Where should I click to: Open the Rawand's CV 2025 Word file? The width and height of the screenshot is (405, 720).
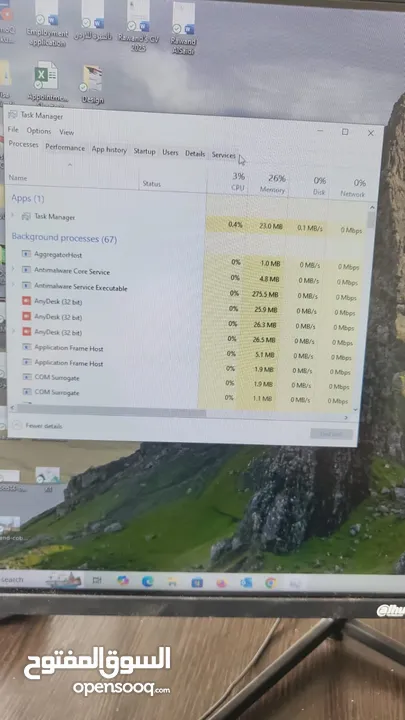coord(138,25)
